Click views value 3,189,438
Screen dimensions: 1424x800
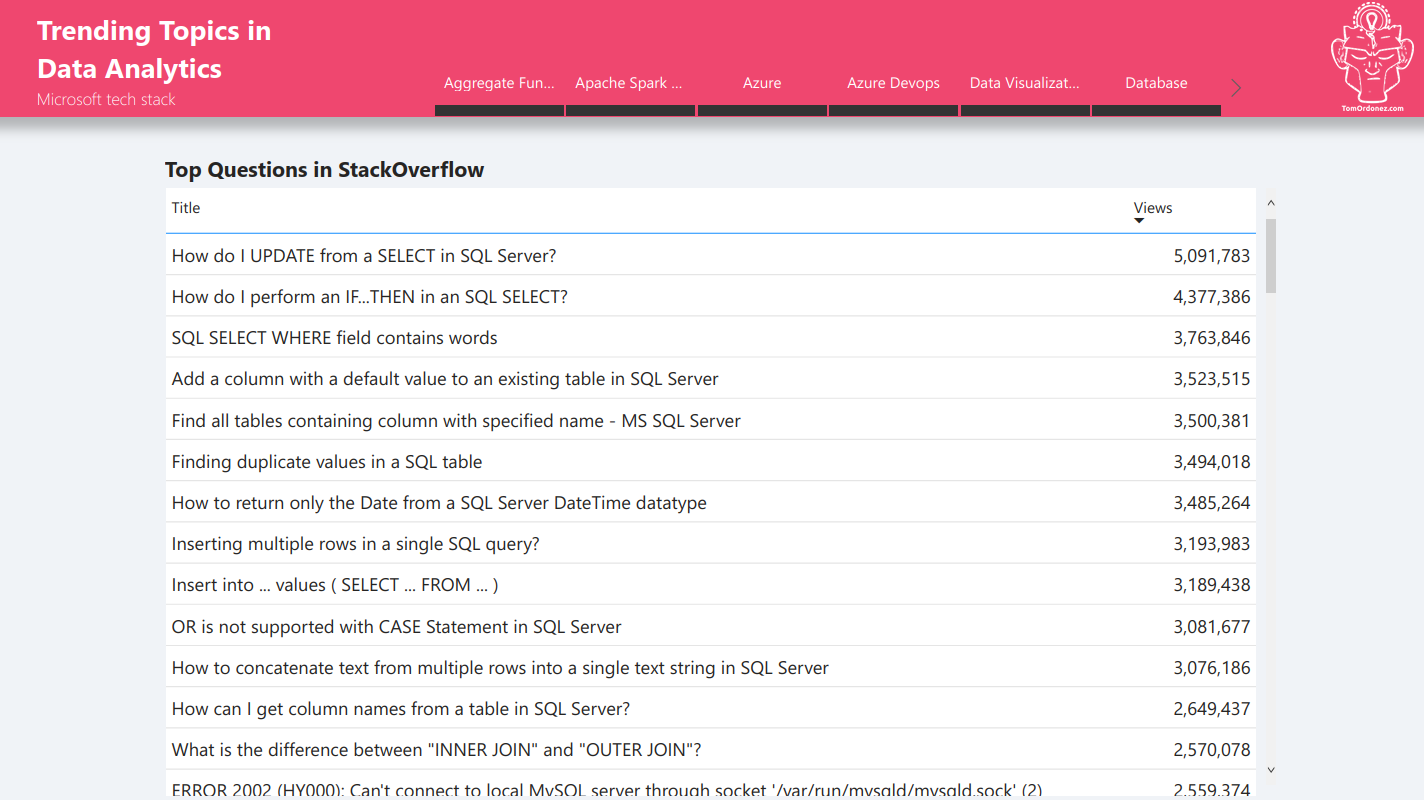pos(1212,584)
